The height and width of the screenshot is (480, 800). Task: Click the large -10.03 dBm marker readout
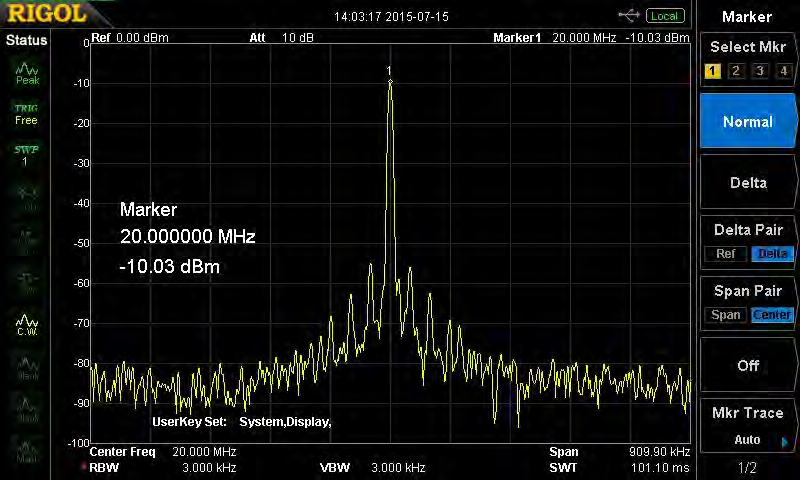point(169,266)
